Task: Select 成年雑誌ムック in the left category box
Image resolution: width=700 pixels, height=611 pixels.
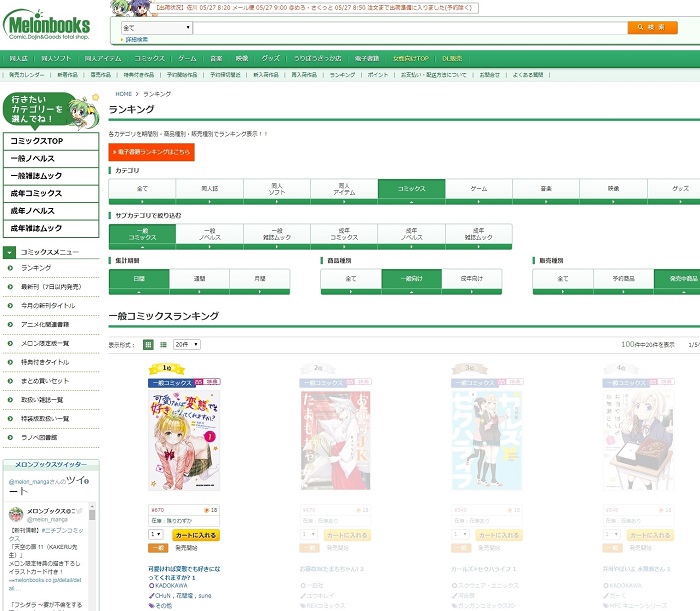Action: point(51,228)
